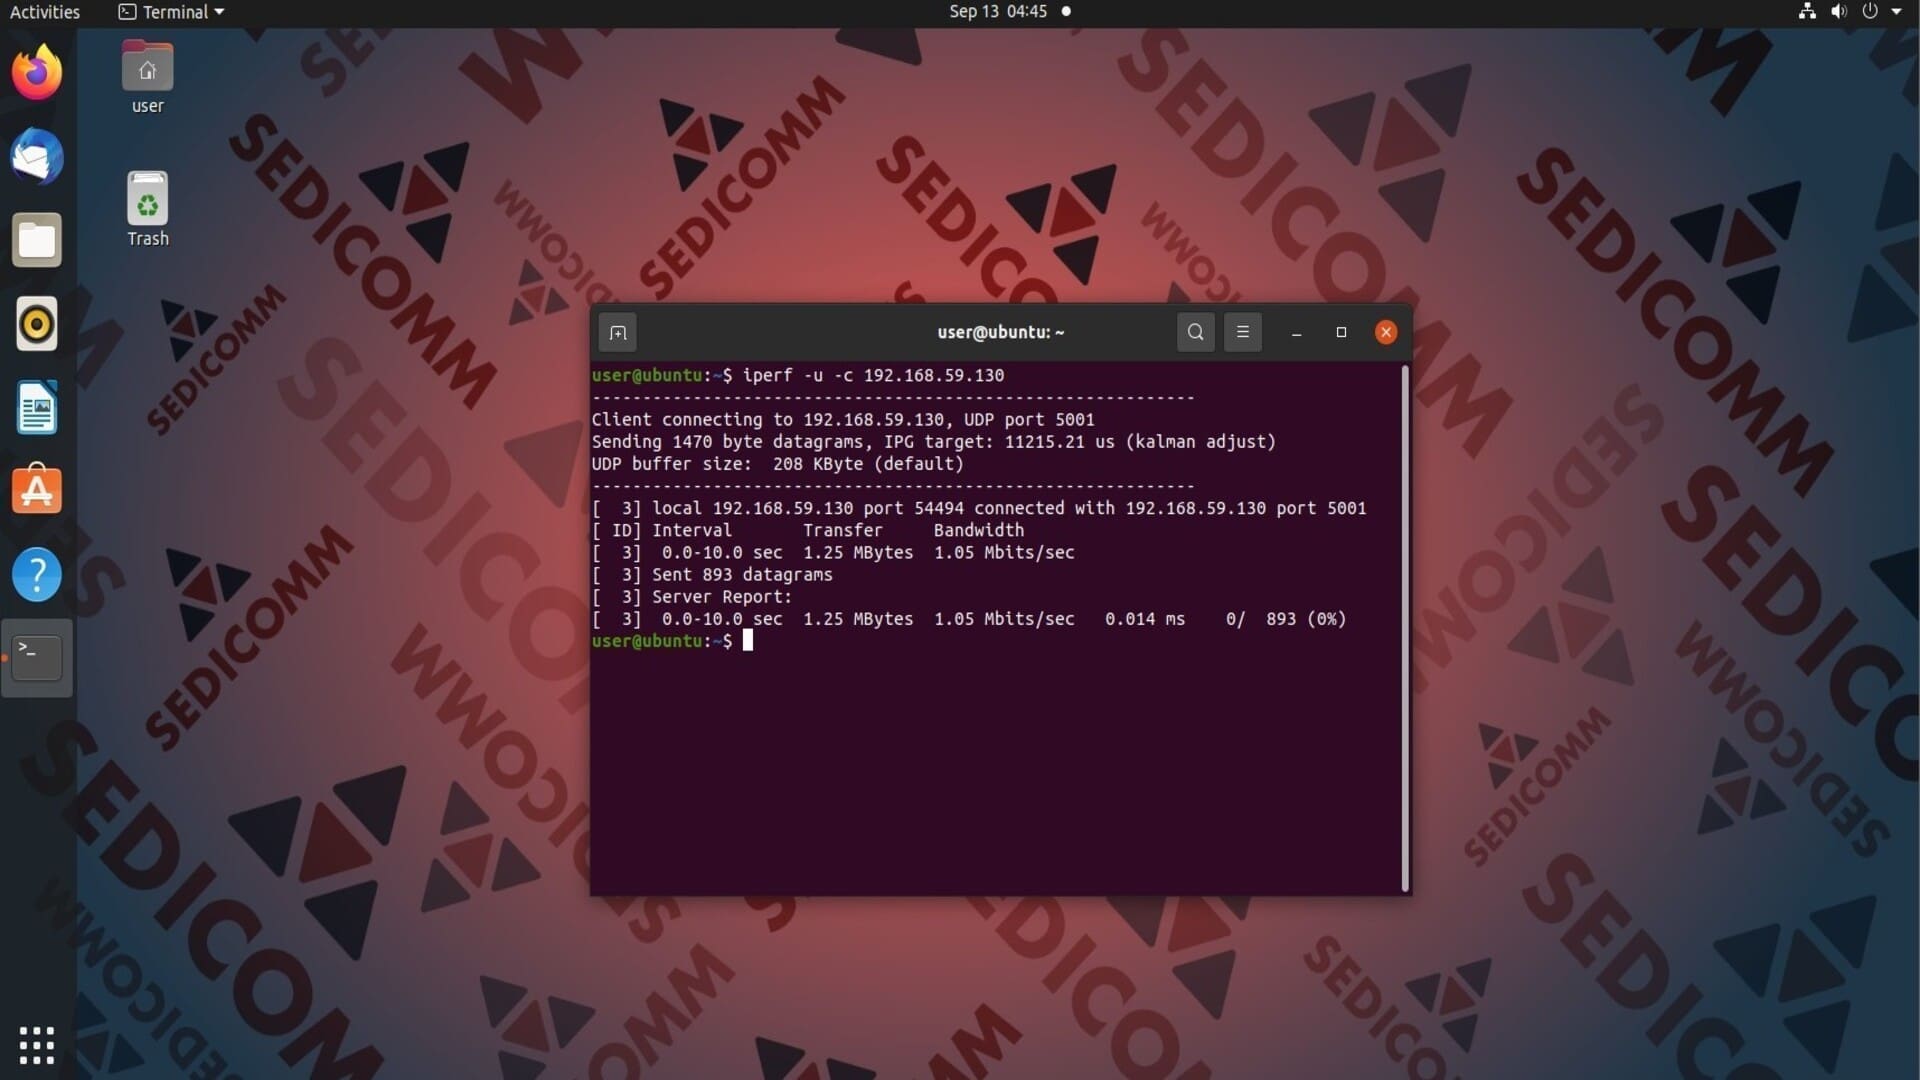This screenshot has height=1080, width=1920.
Task: Open the terminal hamburger menu
Action: coord(1243,332)
